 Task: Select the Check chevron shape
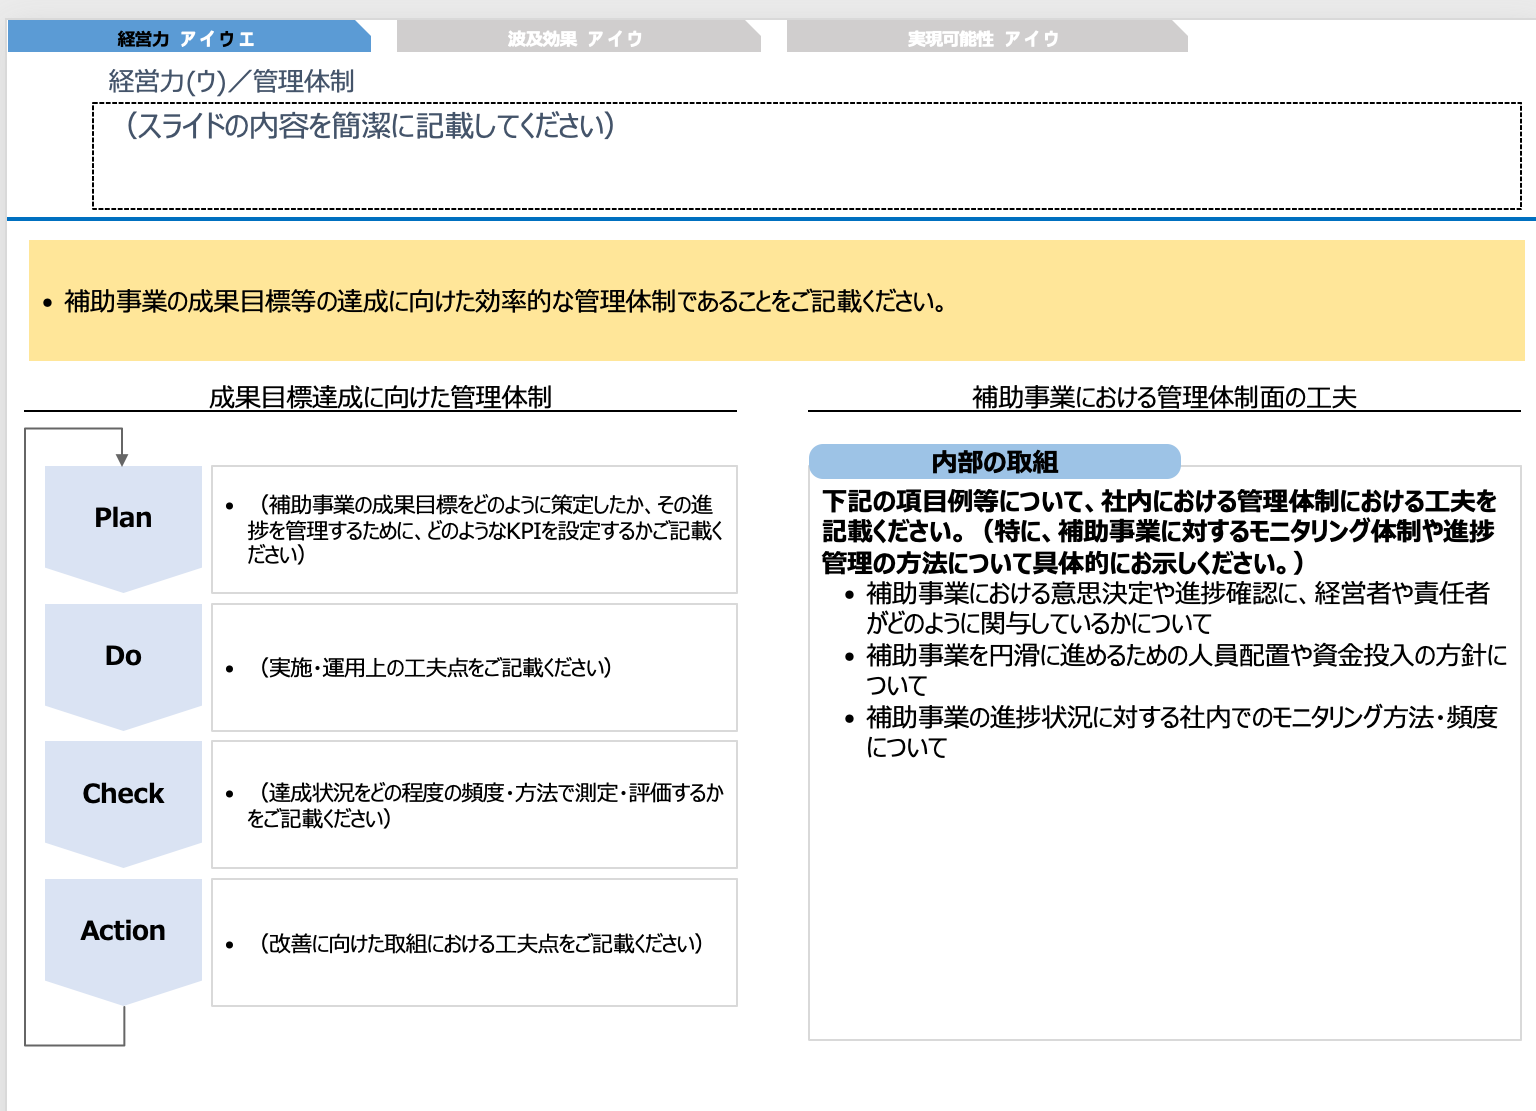(122, 793)
